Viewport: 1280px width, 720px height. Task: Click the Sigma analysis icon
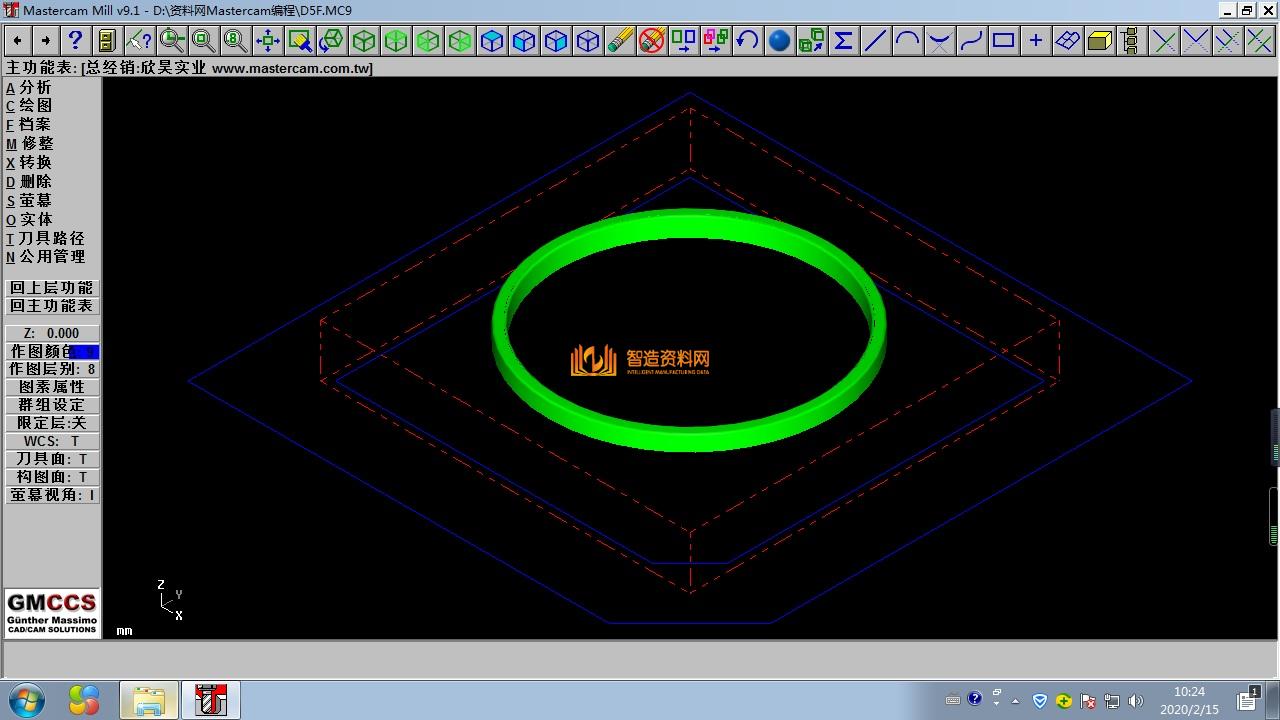(x=843, y=41)
